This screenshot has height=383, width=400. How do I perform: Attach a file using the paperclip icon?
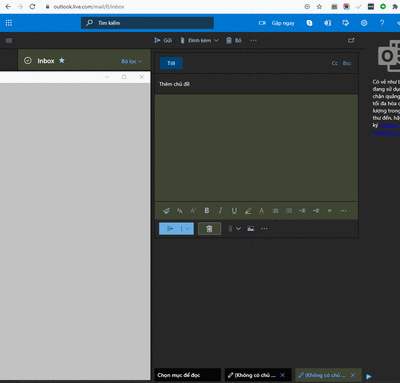pyautogui.click(x=230, y=229)
